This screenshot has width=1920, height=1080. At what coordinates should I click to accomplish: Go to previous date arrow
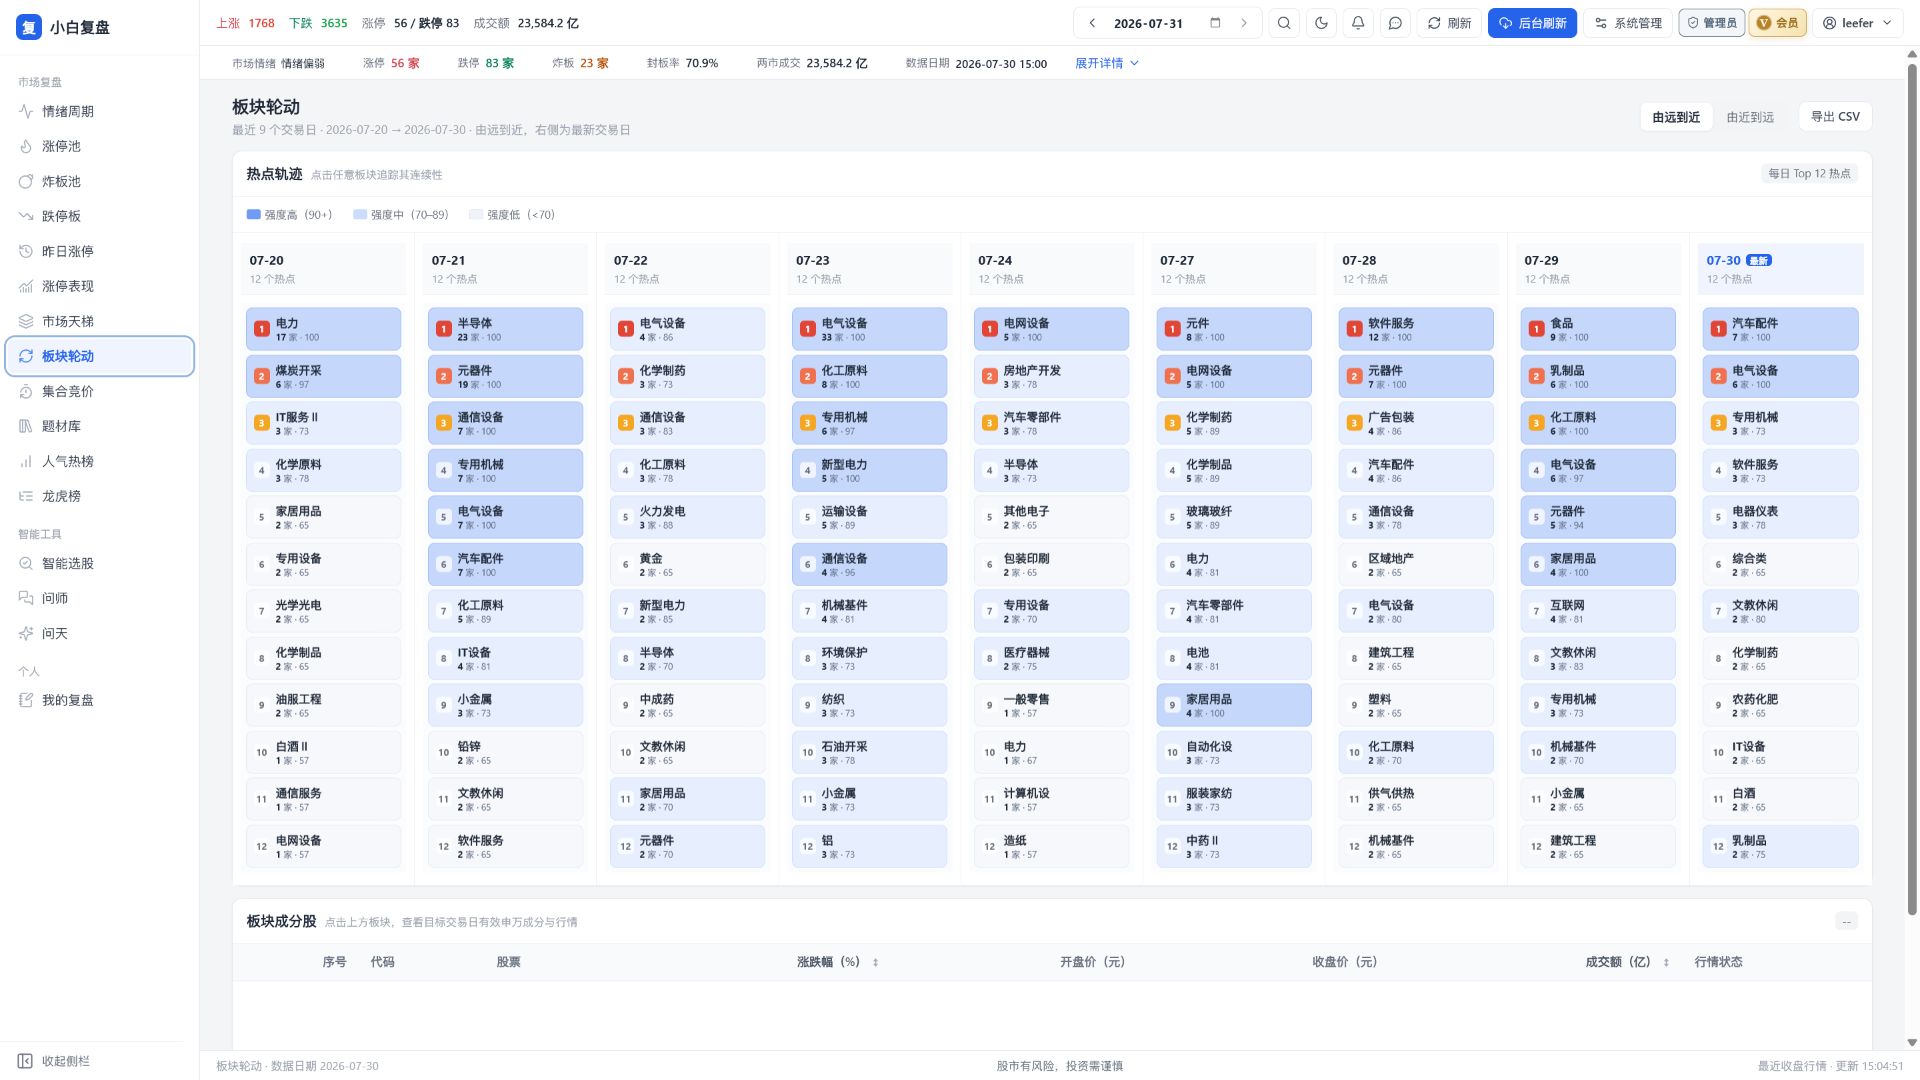(x=1092, y=23)
